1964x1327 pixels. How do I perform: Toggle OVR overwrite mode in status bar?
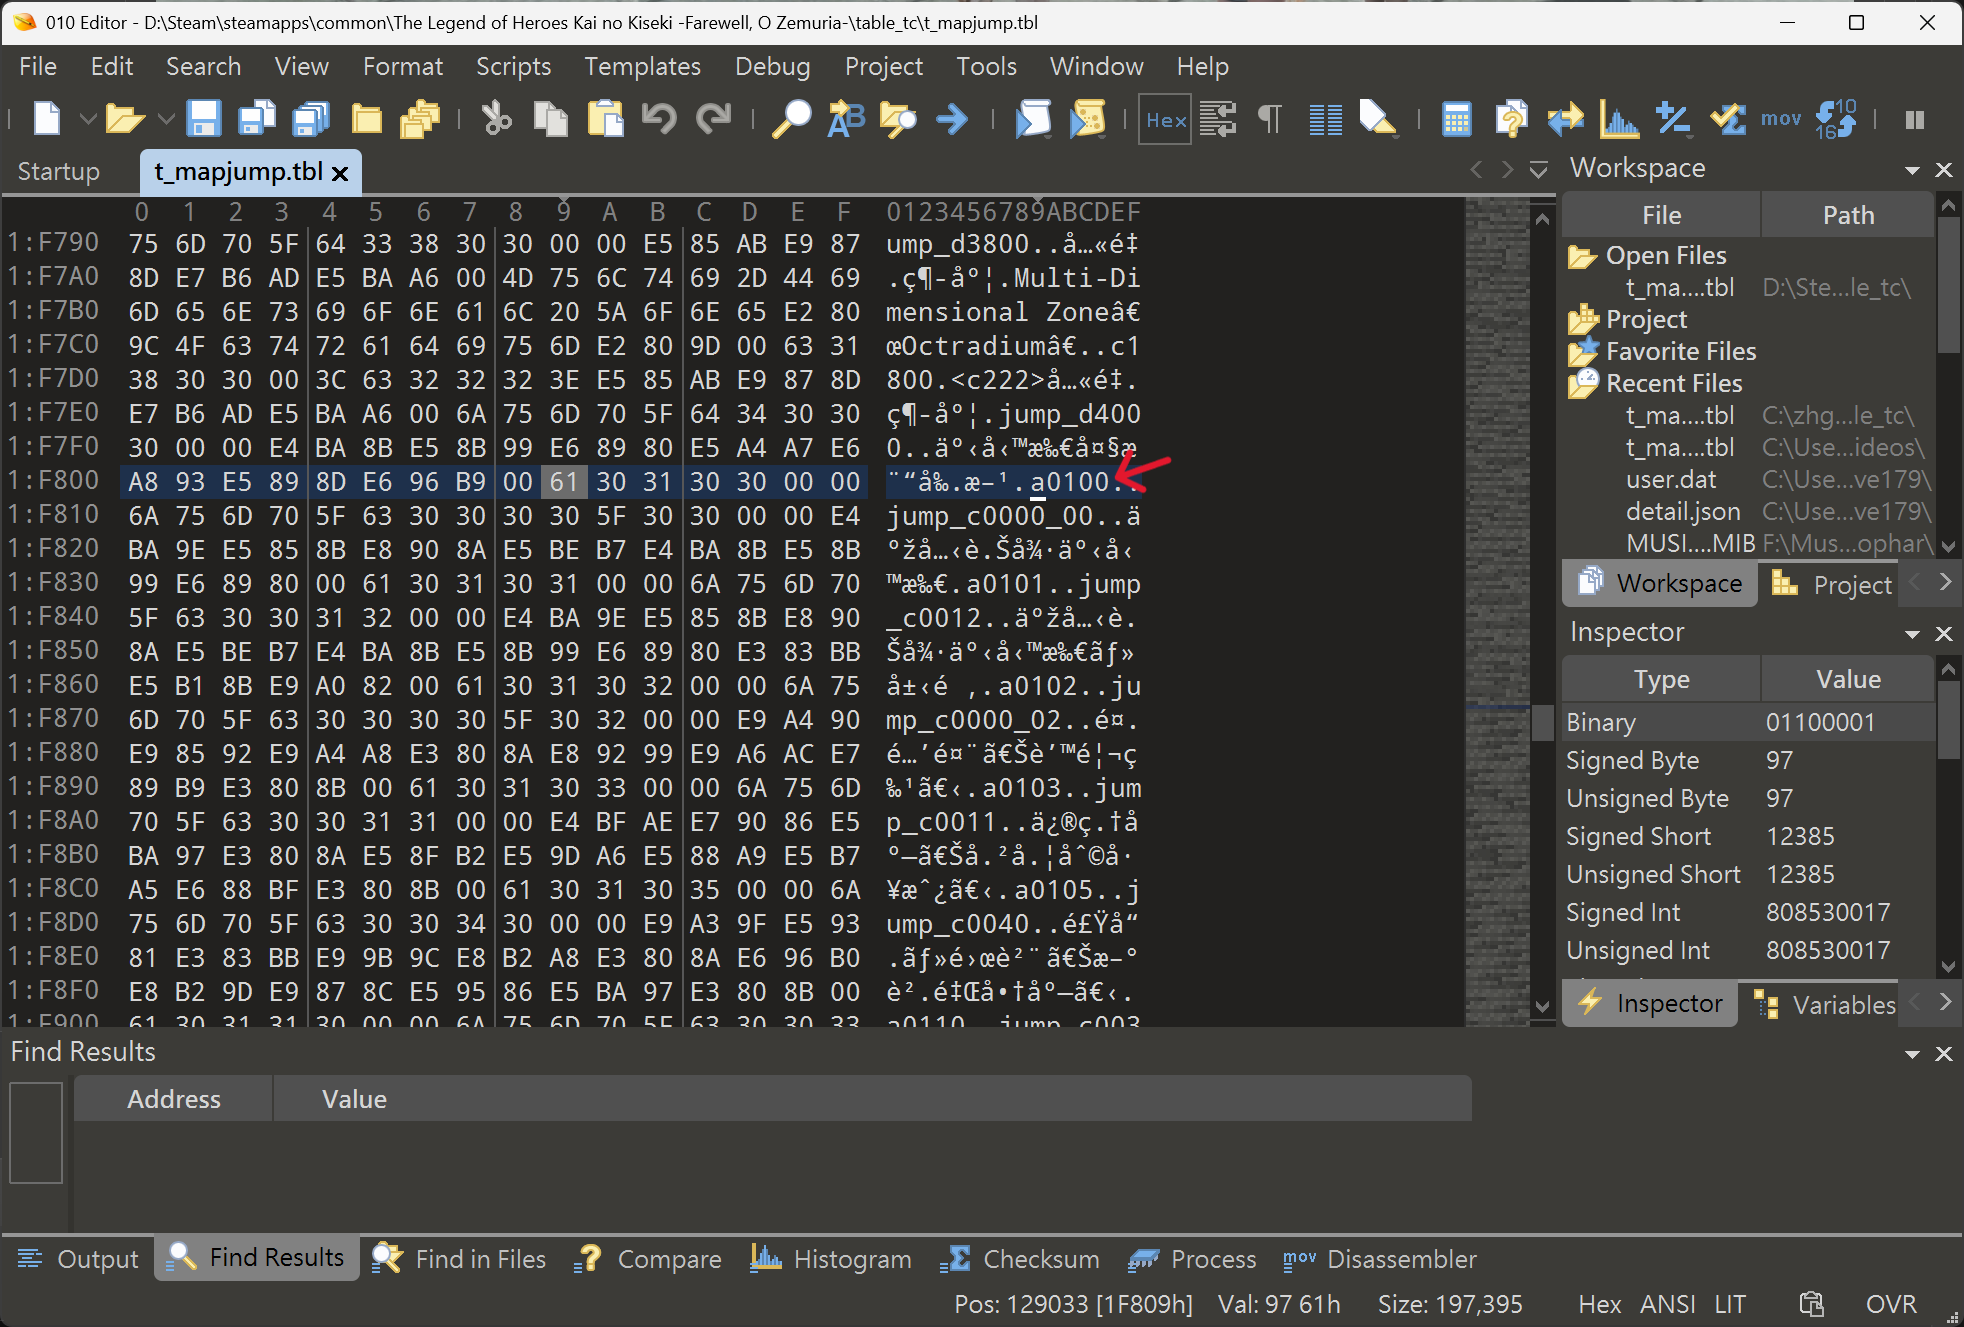pyautogui.click(x=1891, y=1304)
